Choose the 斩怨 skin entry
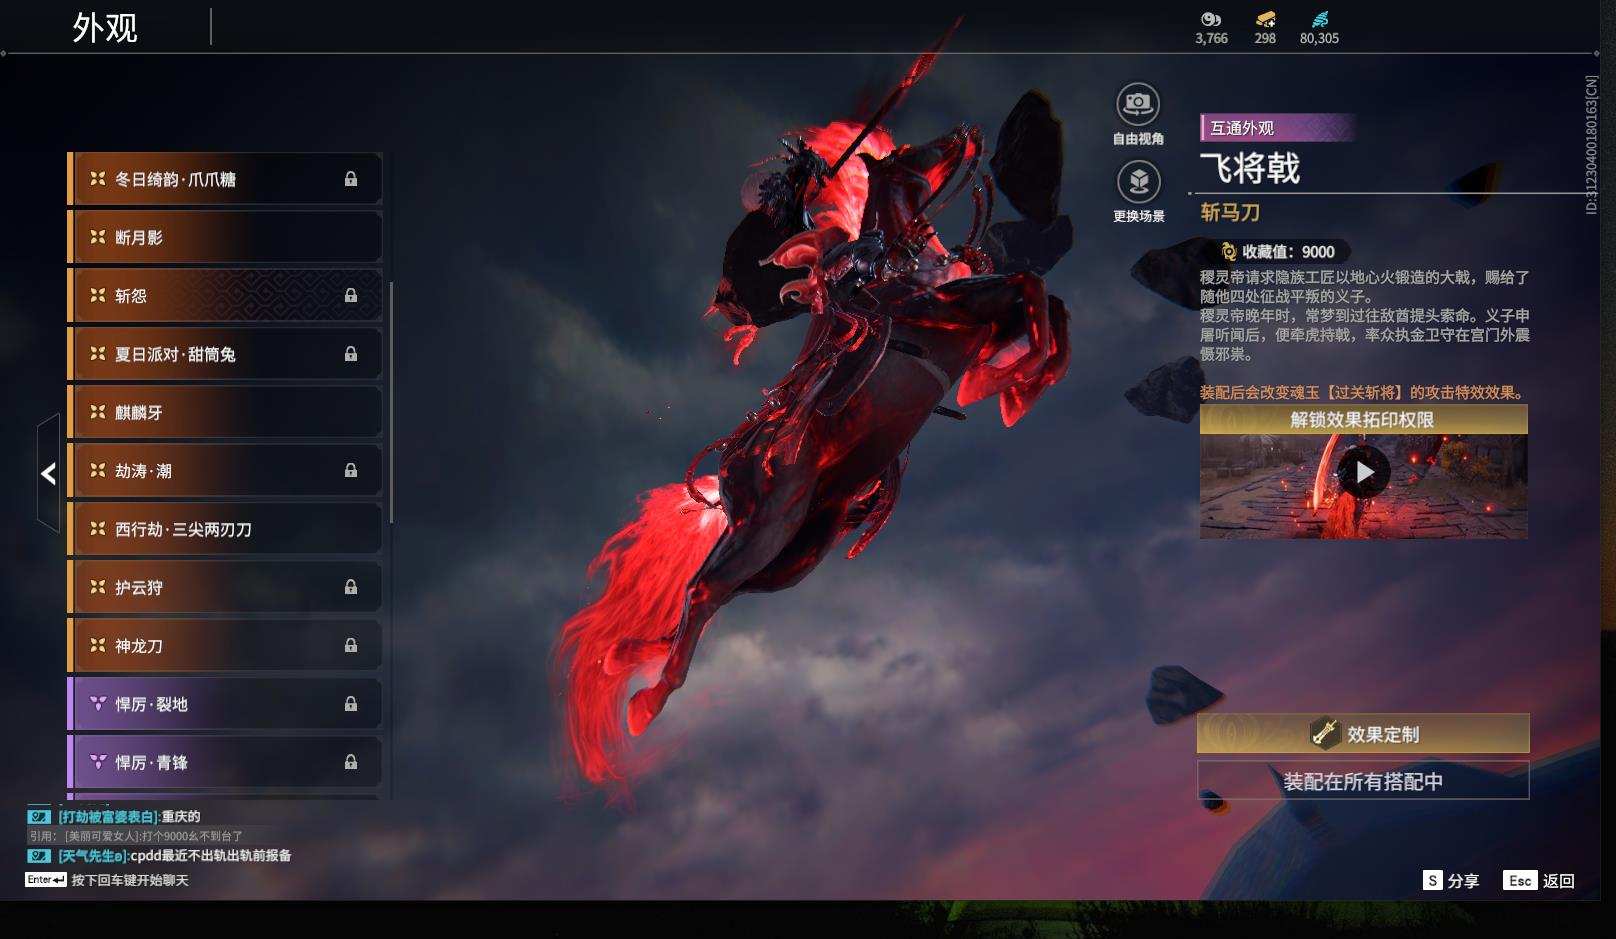Viewport: 1616px width, 939px height. pos(225,296)
